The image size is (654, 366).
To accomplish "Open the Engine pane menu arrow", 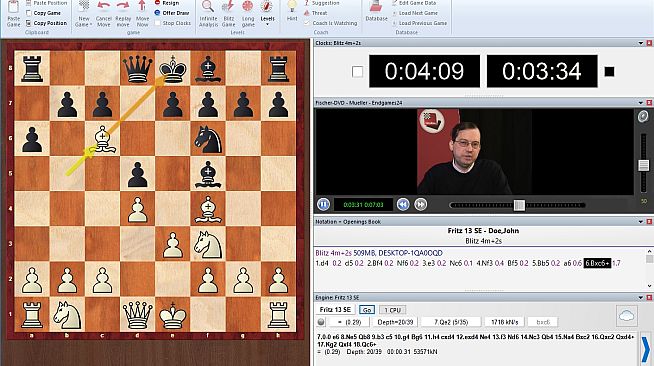I will (641, 297).
